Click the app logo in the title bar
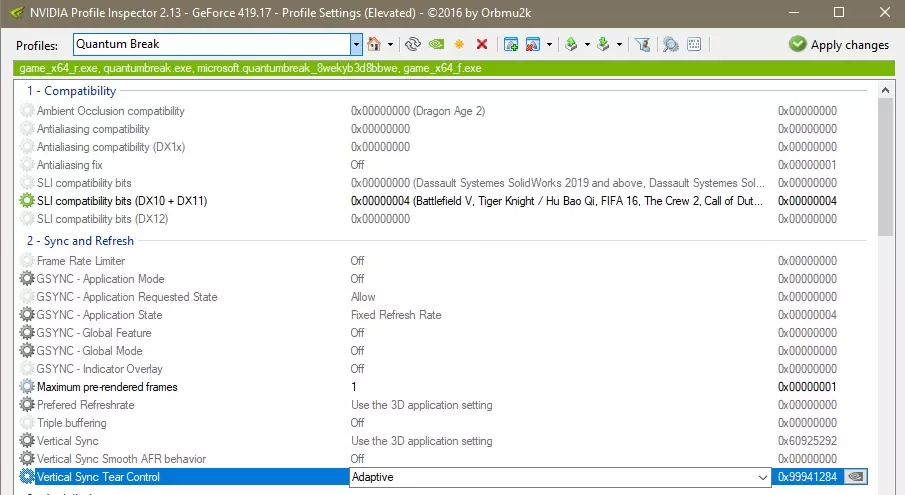The width and height of the screenshot is (905, 495). [17, 12]
